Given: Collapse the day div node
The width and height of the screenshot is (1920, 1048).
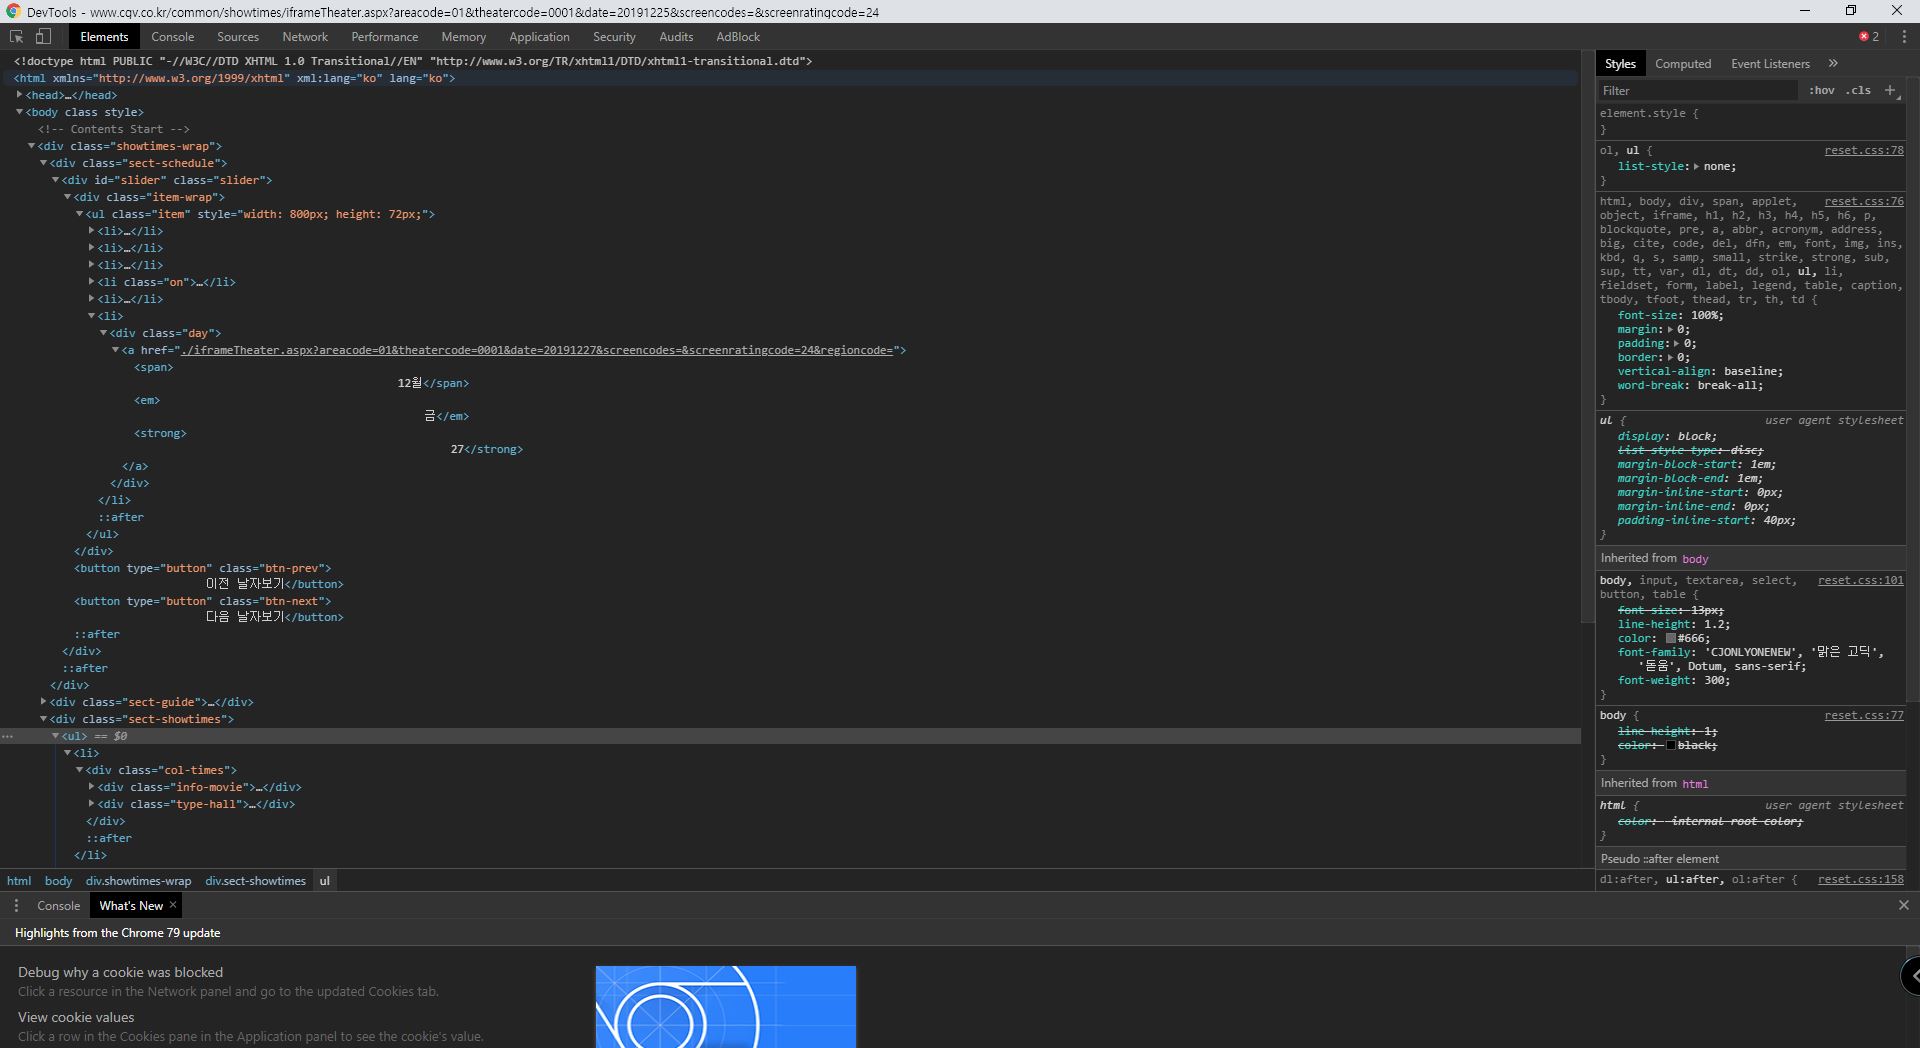Looking at the screenshot, I should [103, 333].
